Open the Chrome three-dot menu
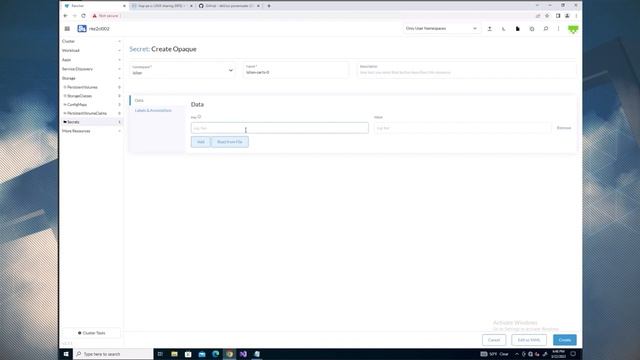Viewport: 640px width, 360px height. pos(576,16)
